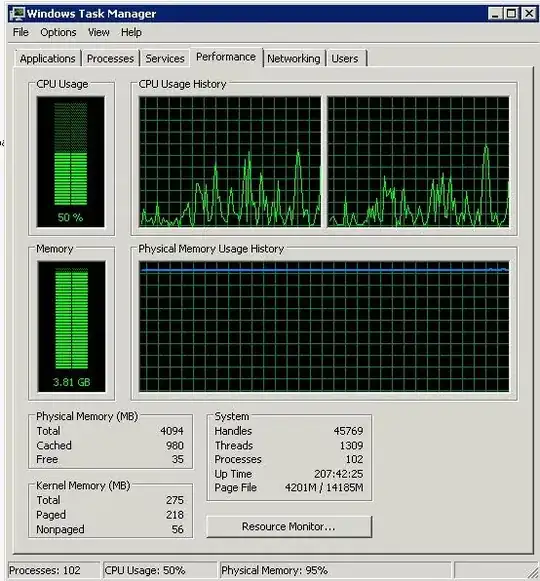Click the Free memory value 35
This screenshot has height=581, width=540.
178,459
